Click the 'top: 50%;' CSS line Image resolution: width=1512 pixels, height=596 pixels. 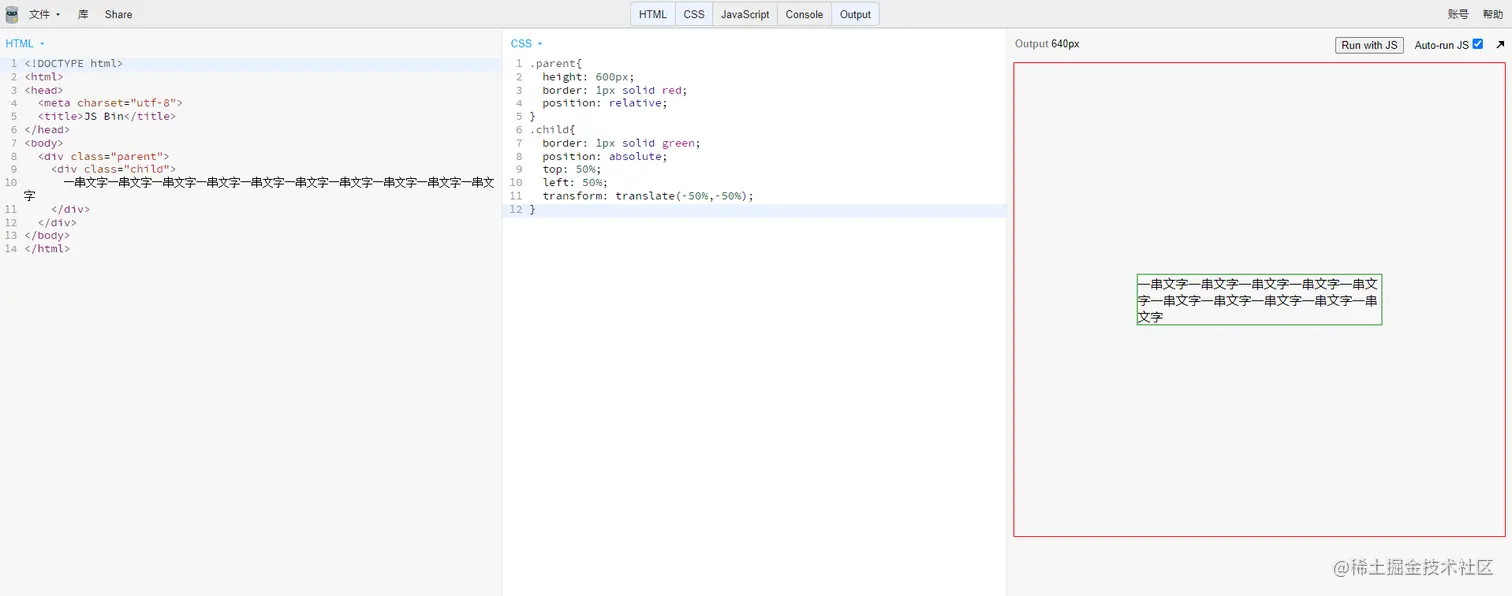[573, 169]
